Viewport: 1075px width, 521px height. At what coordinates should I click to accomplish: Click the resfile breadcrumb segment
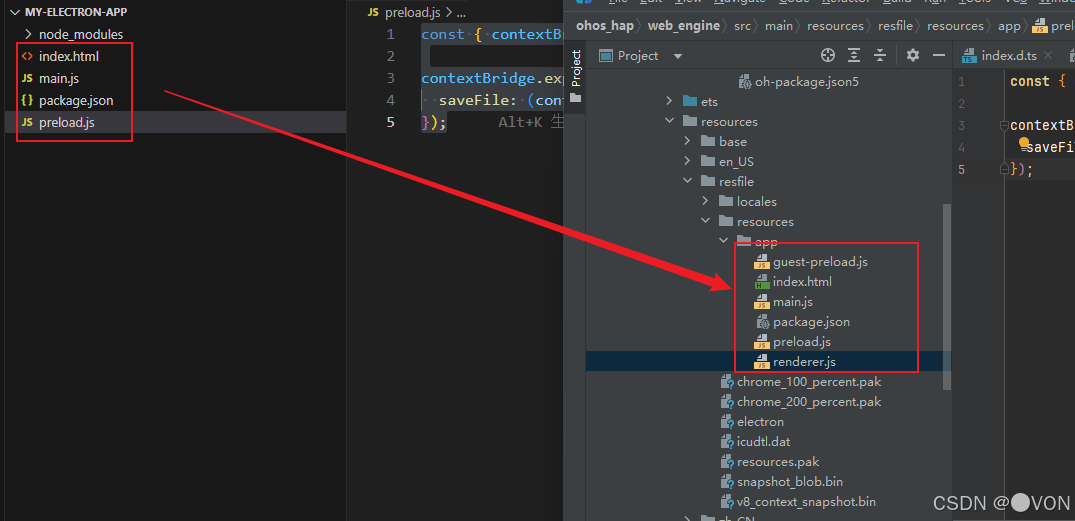click(897, 26)
